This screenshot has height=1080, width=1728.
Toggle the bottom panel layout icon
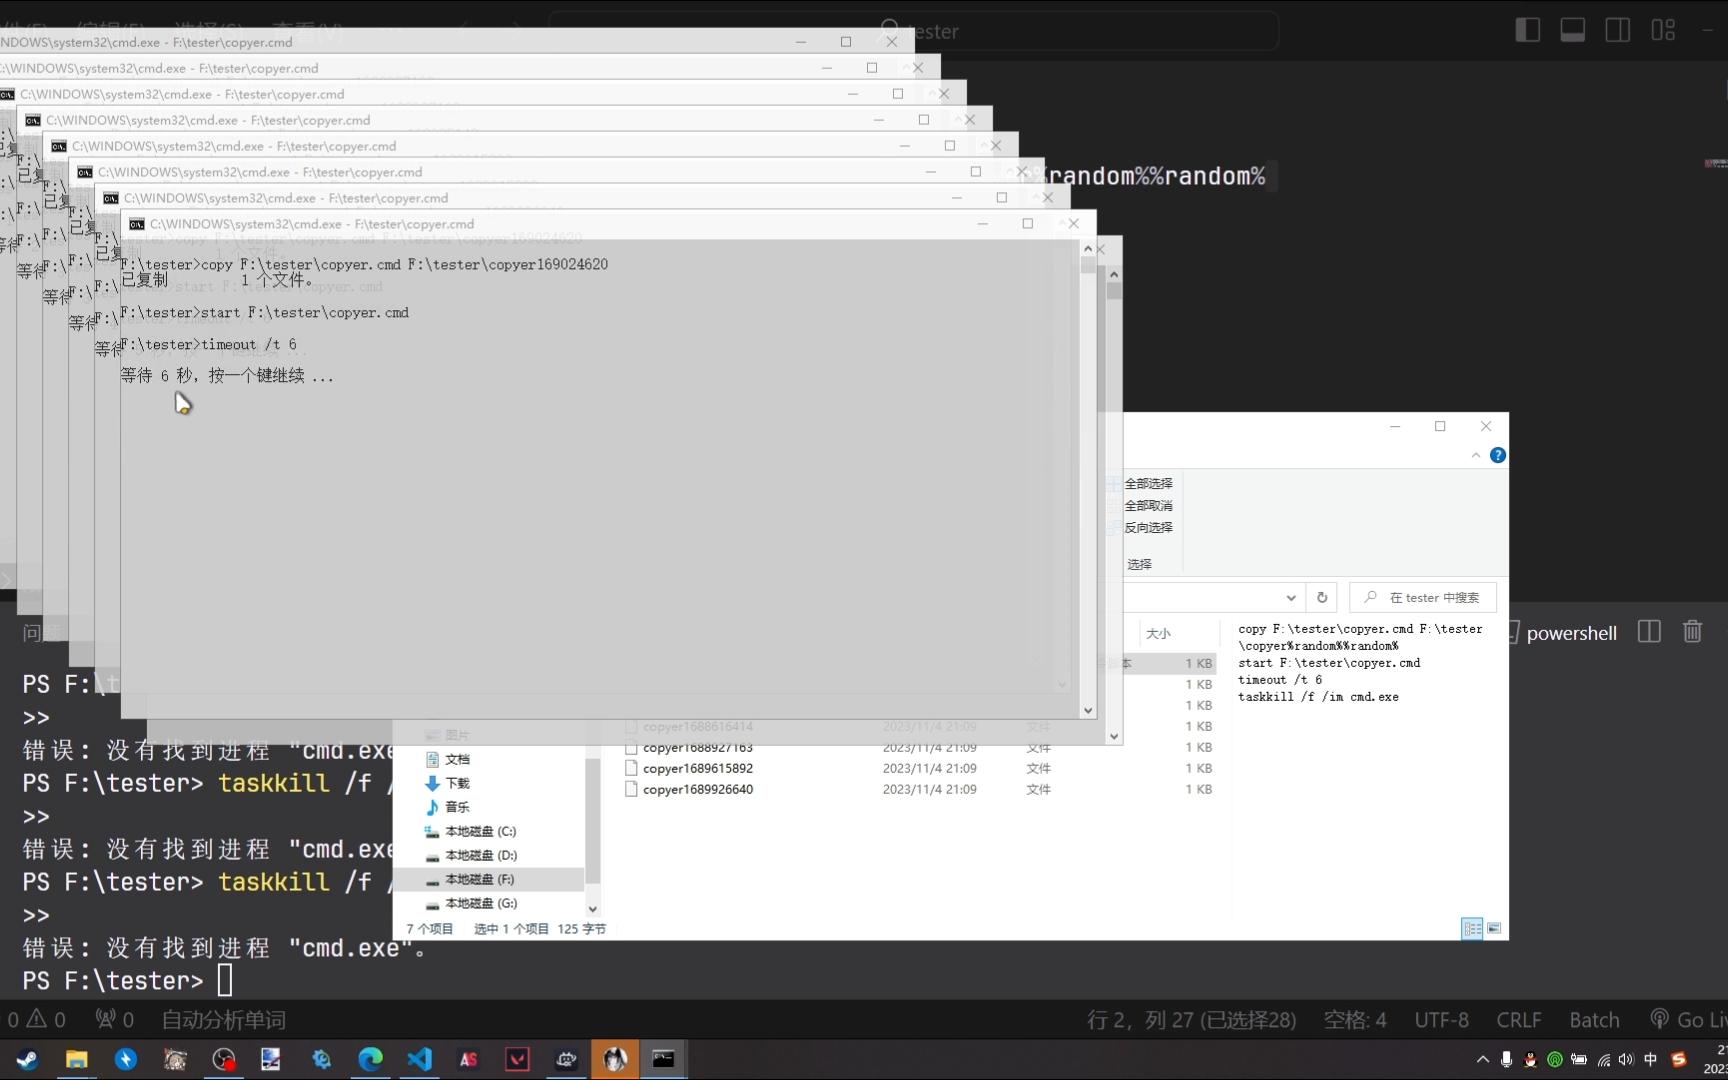pos(1572,29)
